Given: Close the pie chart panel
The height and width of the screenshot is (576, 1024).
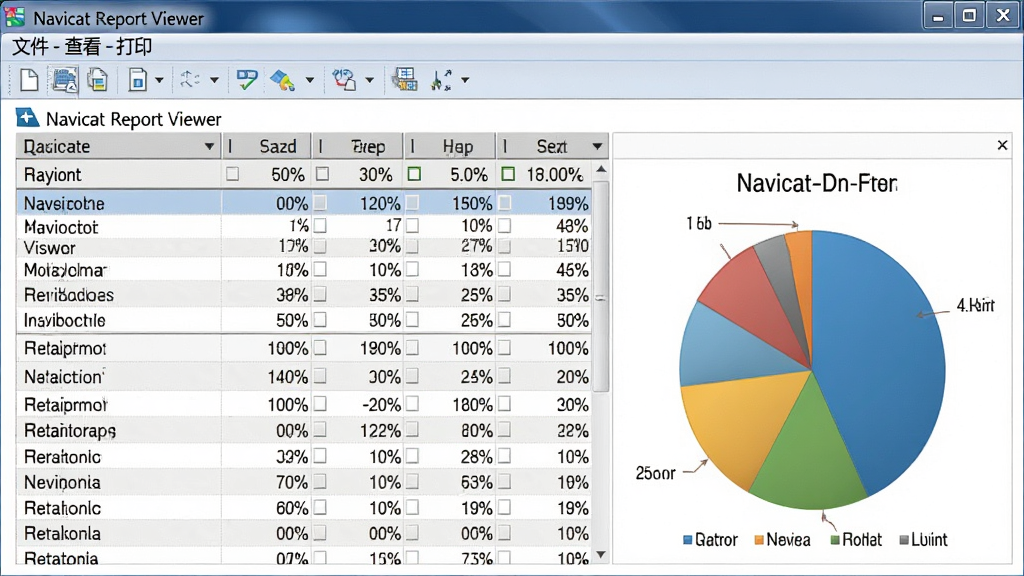Looking at the screenshot, I should (1002, 145).
